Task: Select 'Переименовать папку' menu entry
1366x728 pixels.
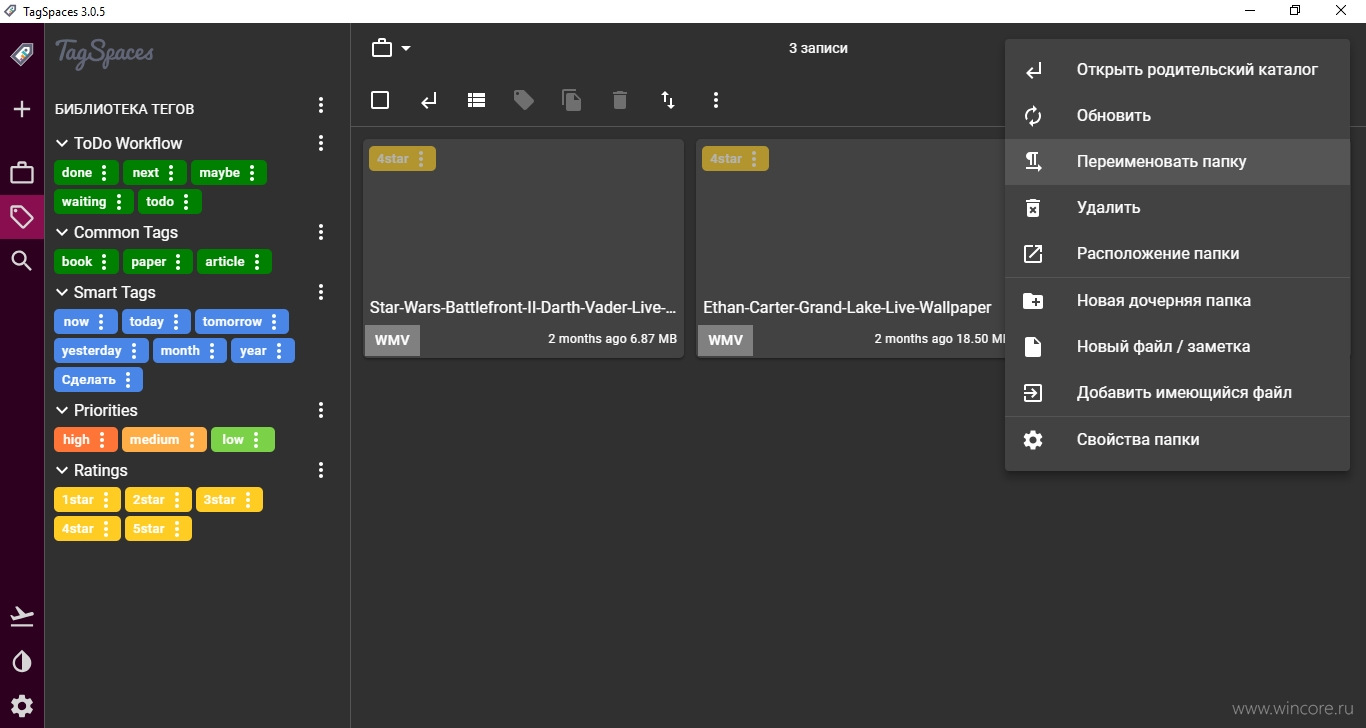Action: pos(1177,162)
